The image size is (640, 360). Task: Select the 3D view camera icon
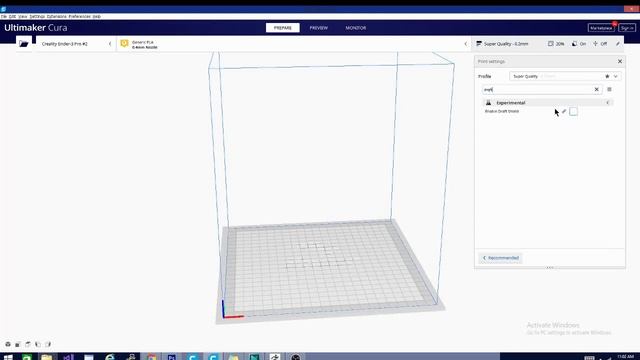pos(8,344)
